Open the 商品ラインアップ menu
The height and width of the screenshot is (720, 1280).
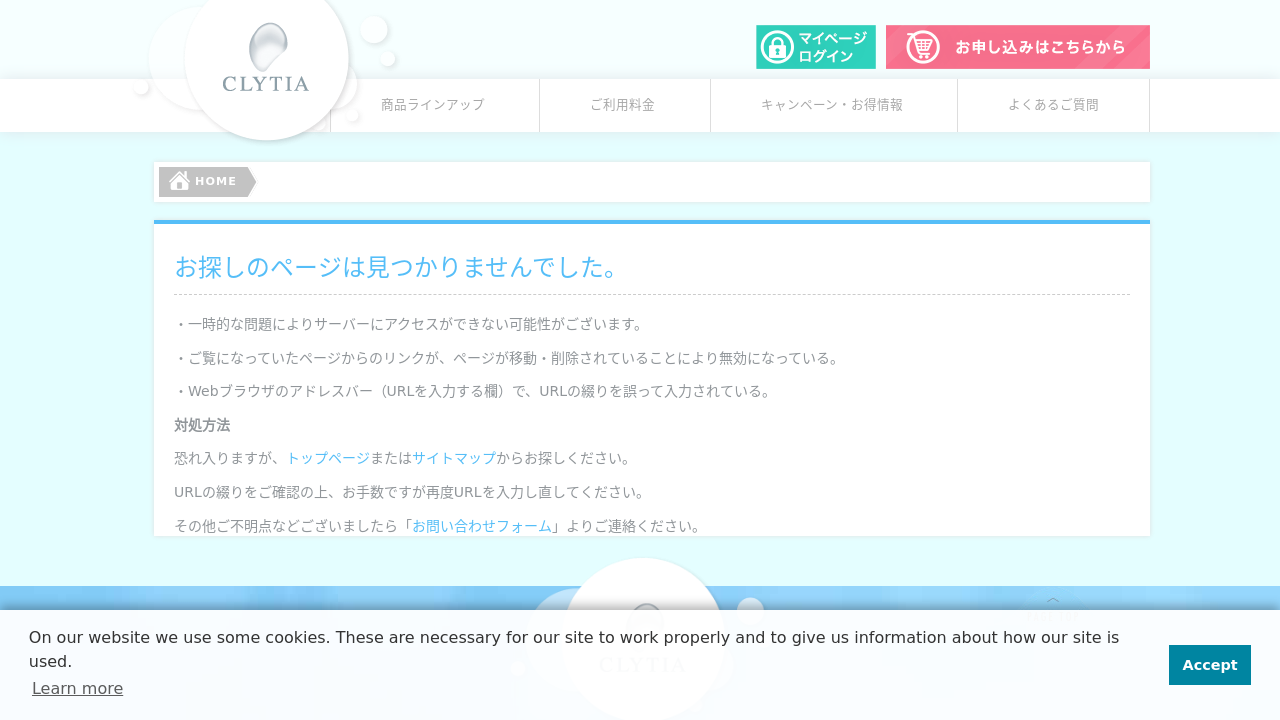pyautogui.click(x=433, y=105)
